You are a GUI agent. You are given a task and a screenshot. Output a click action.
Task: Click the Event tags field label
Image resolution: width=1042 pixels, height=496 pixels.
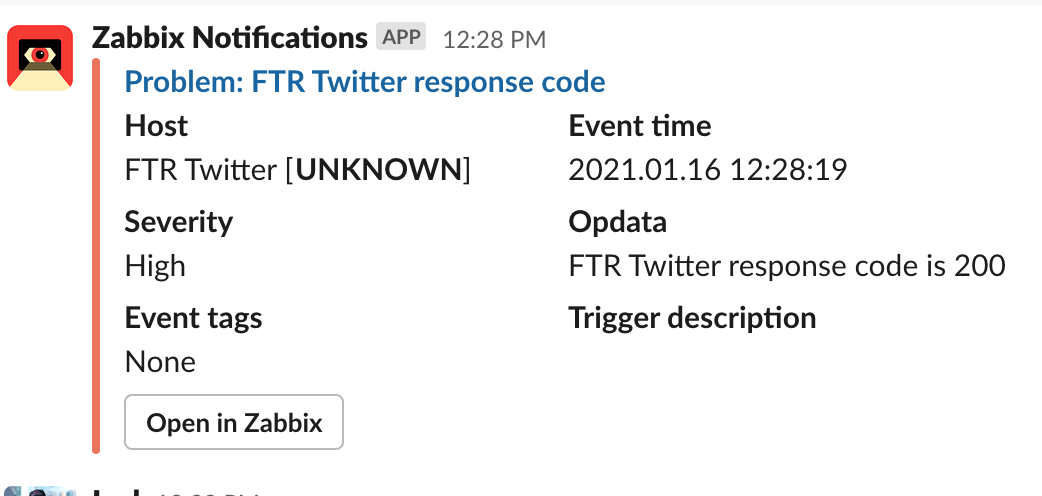(x=193, y=318)
